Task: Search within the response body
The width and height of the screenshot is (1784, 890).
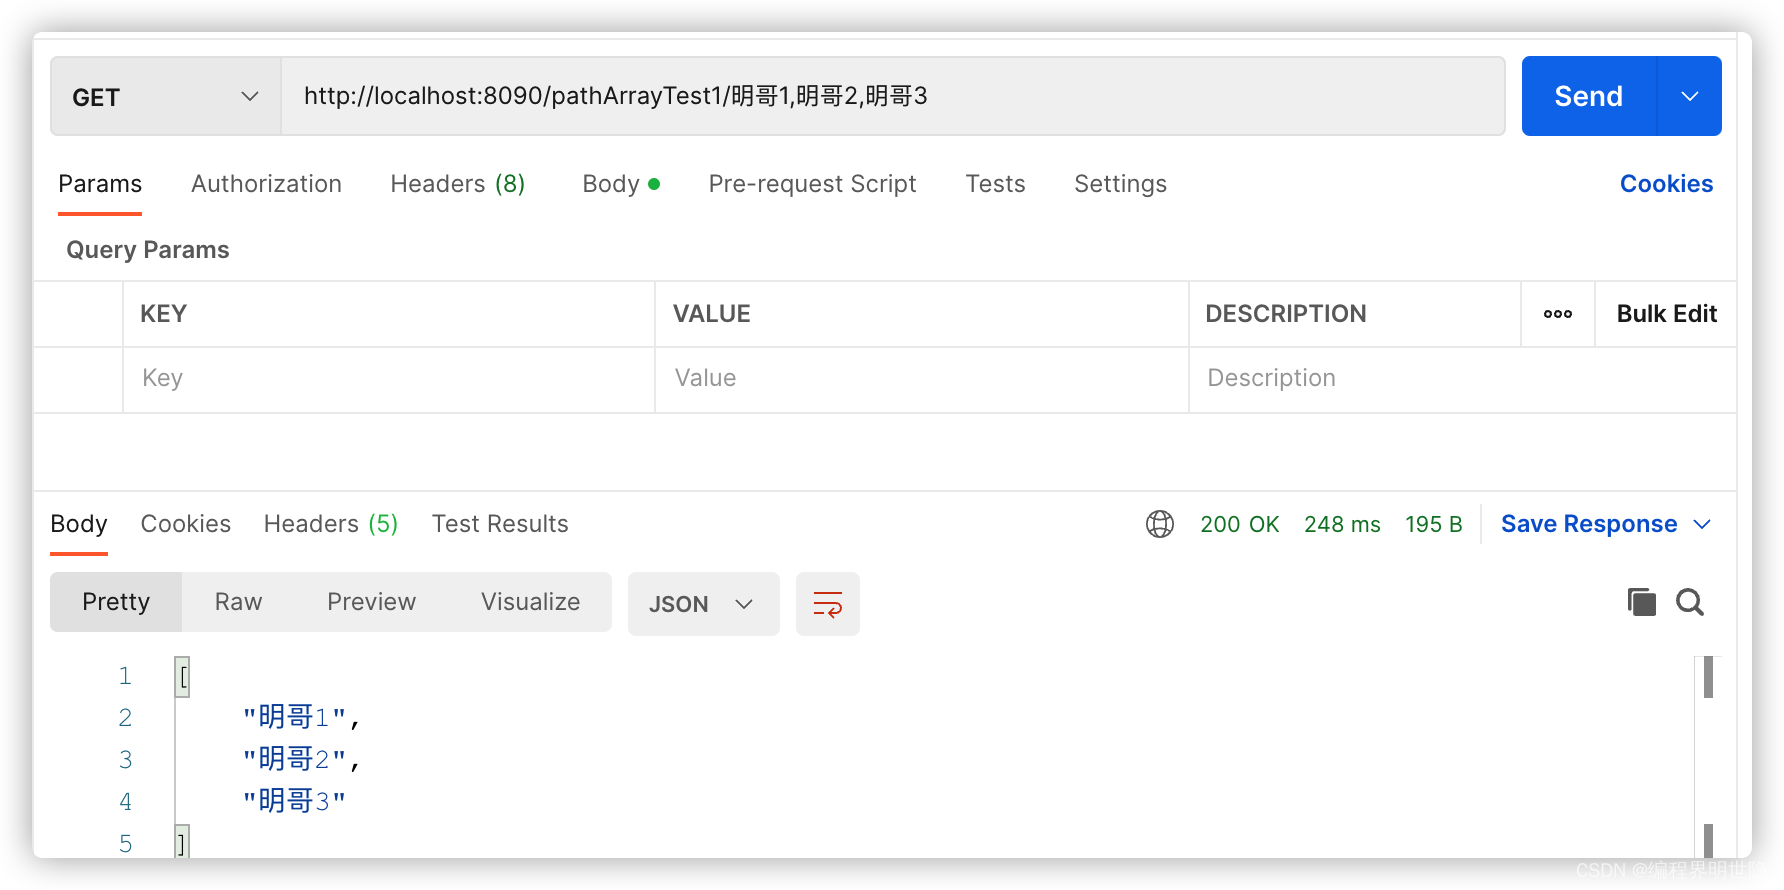Action: (1690, 602)
